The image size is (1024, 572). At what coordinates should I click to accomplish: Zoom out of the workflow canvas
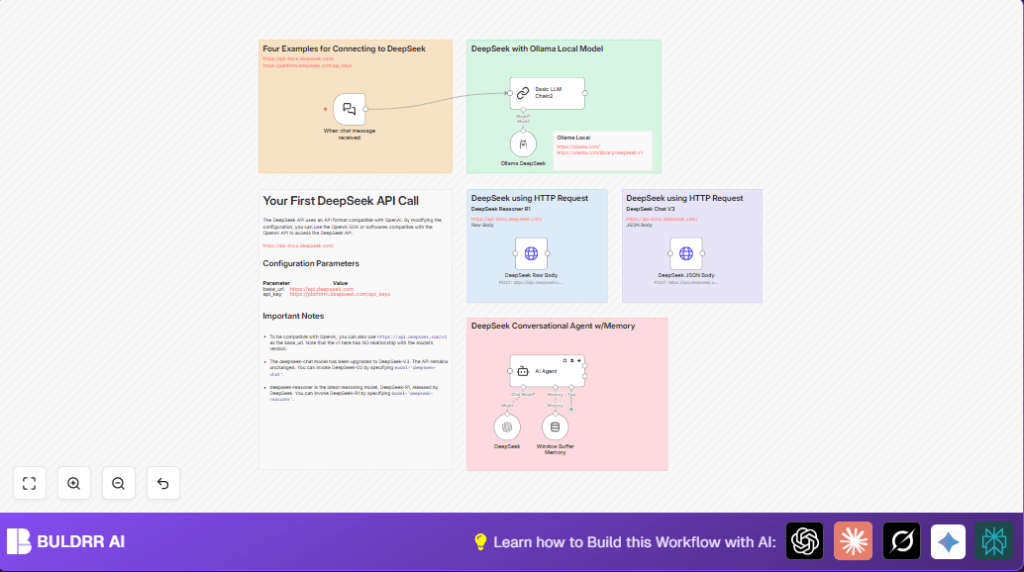[118, 483]
